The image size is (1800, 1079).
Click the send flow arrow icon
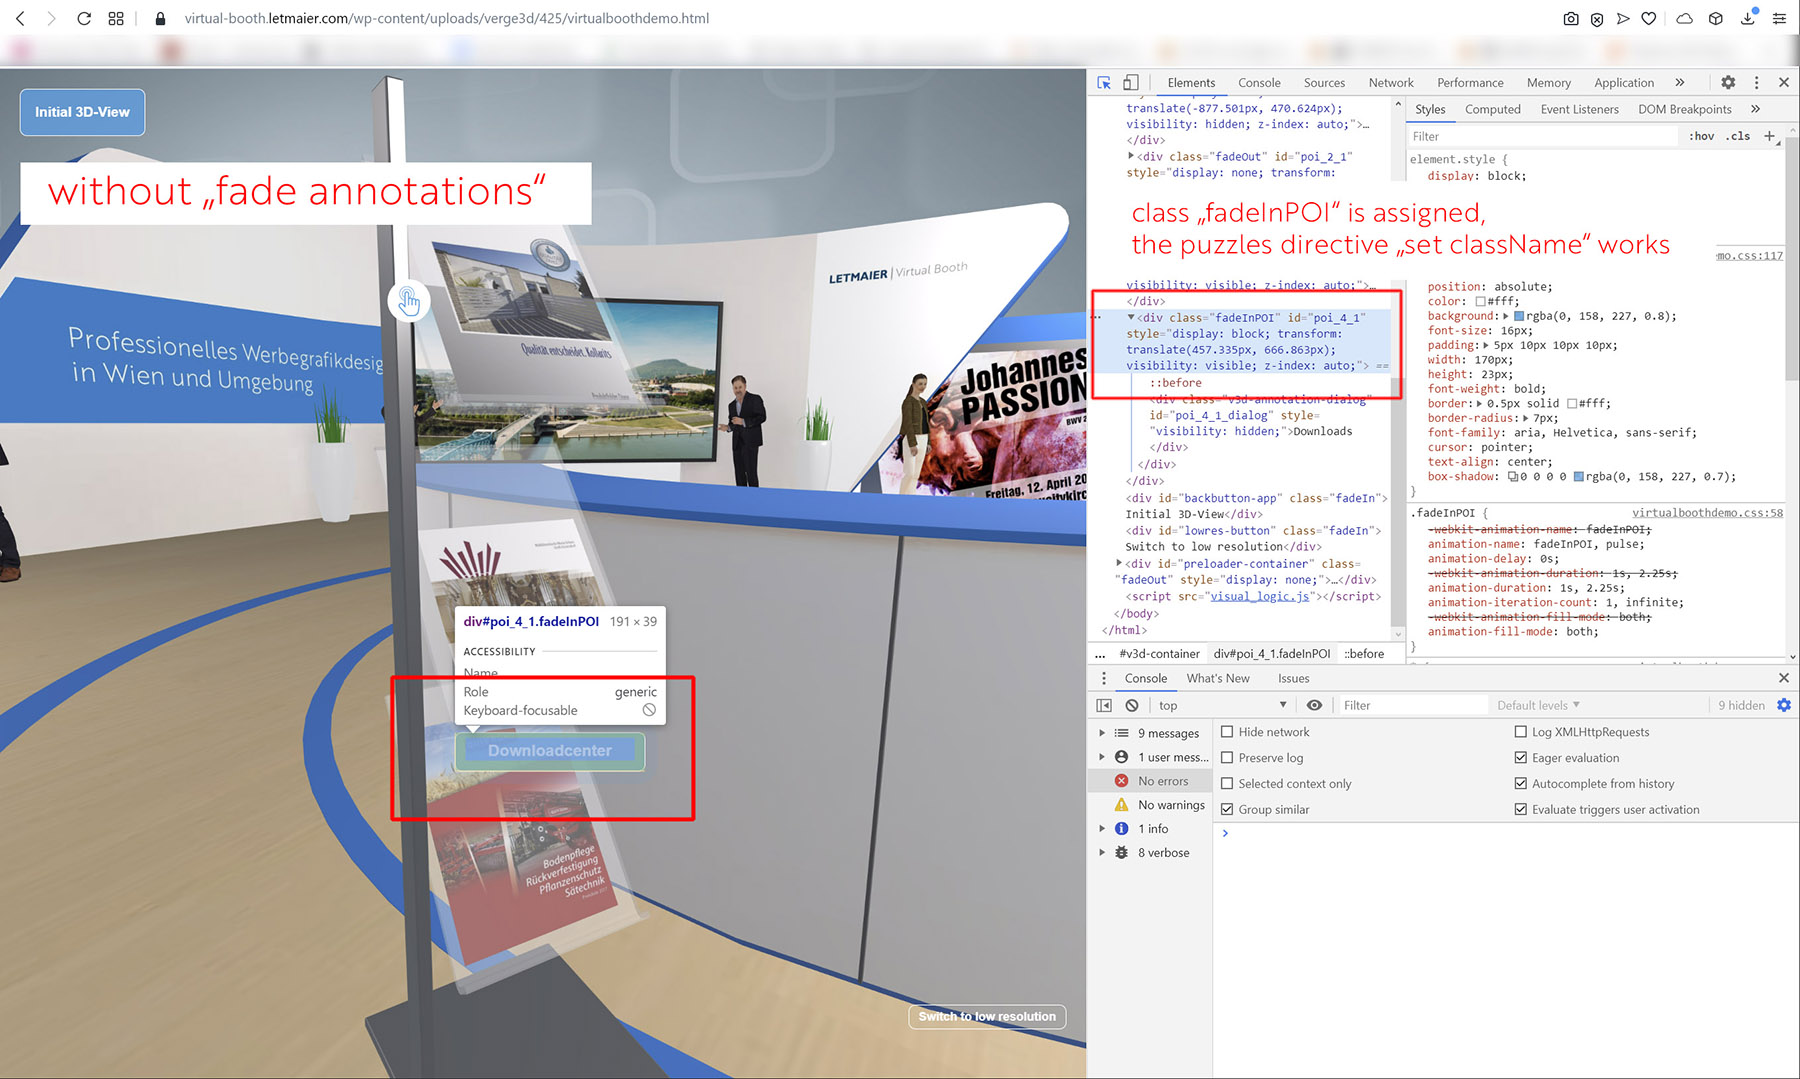coord(1623,18)
